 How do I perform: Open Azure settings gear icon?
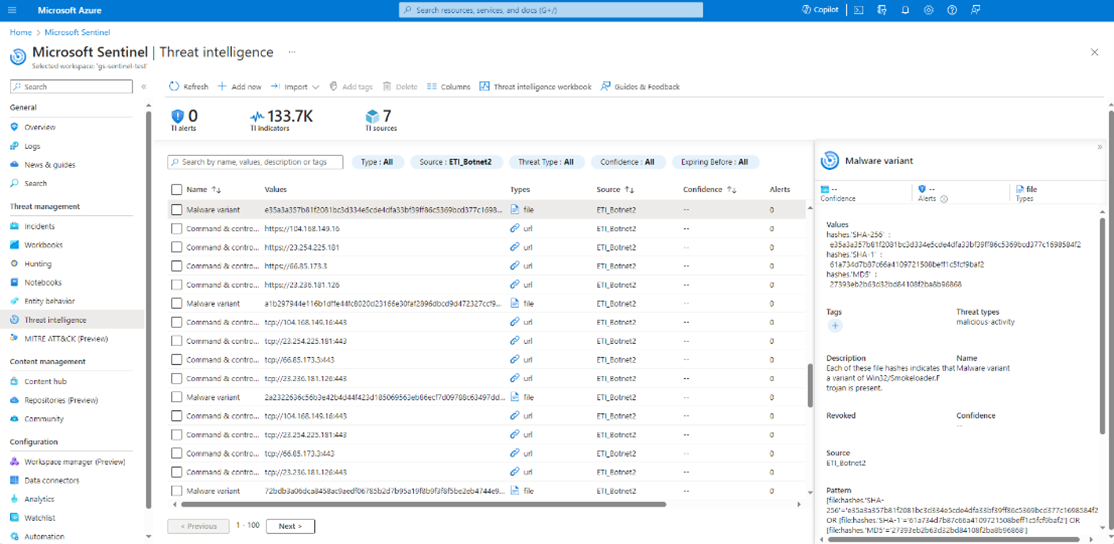pyautogui.click(x=928, y=10)
